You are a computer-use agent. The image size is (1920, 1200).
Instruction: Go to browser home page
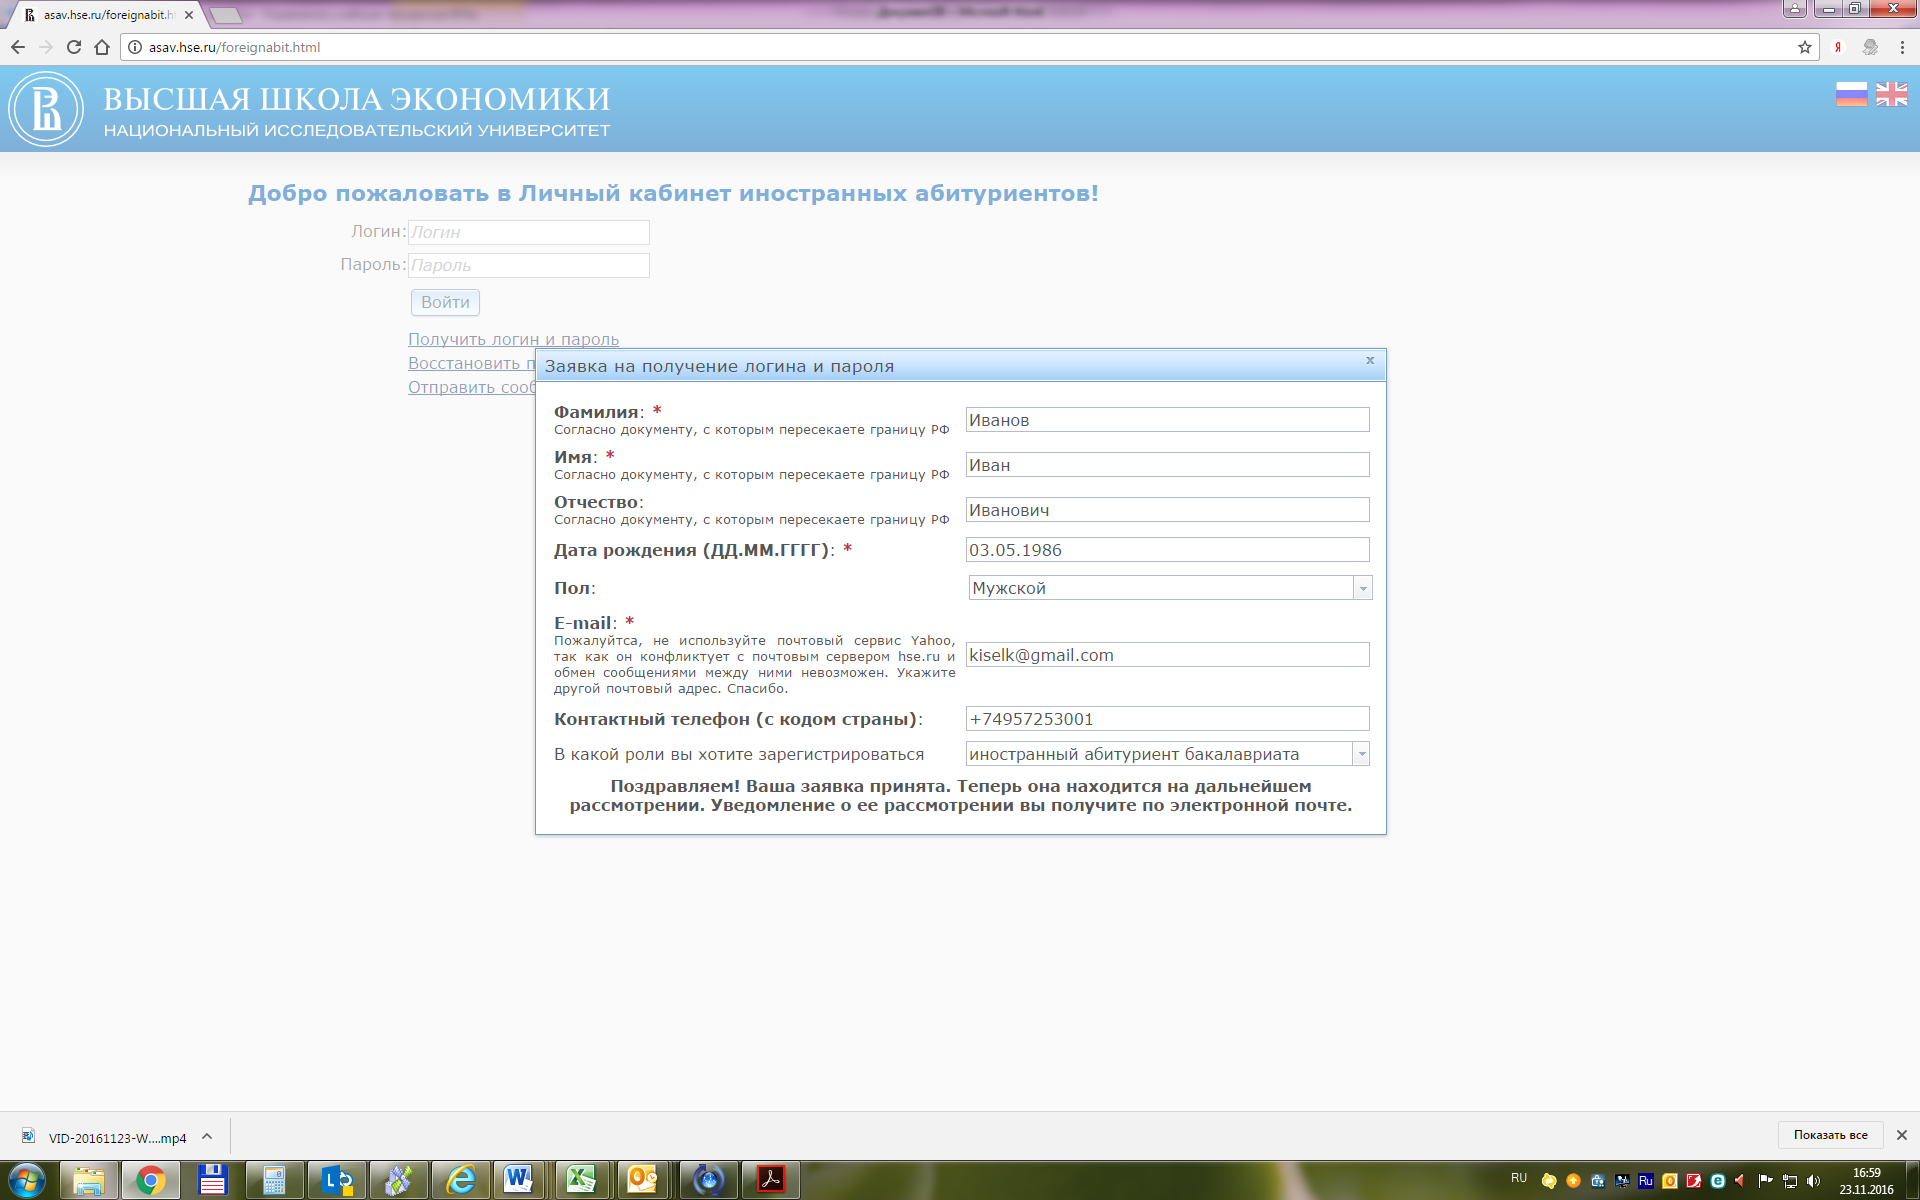pos(102,47)
